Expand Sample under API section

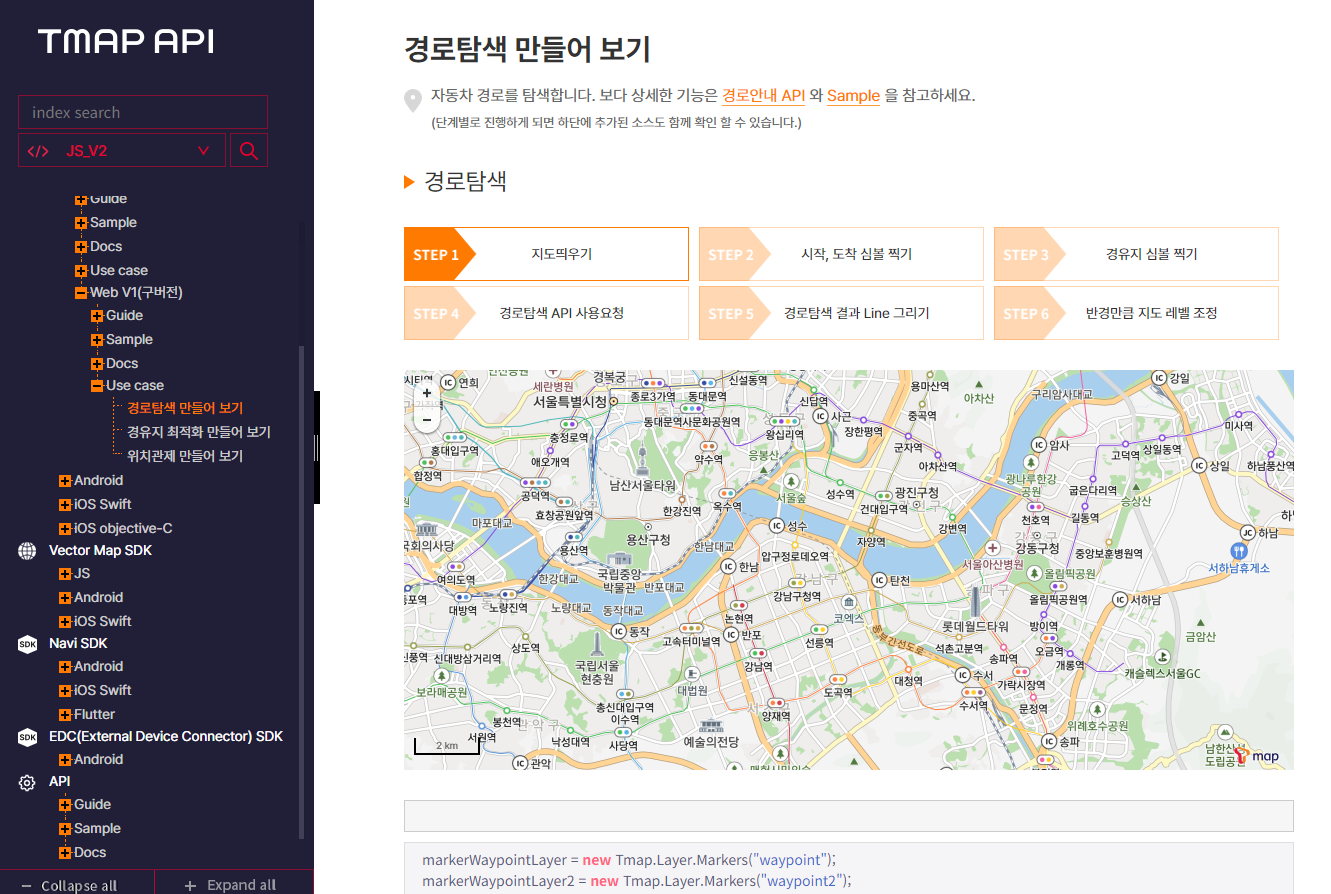pos(65,829)
